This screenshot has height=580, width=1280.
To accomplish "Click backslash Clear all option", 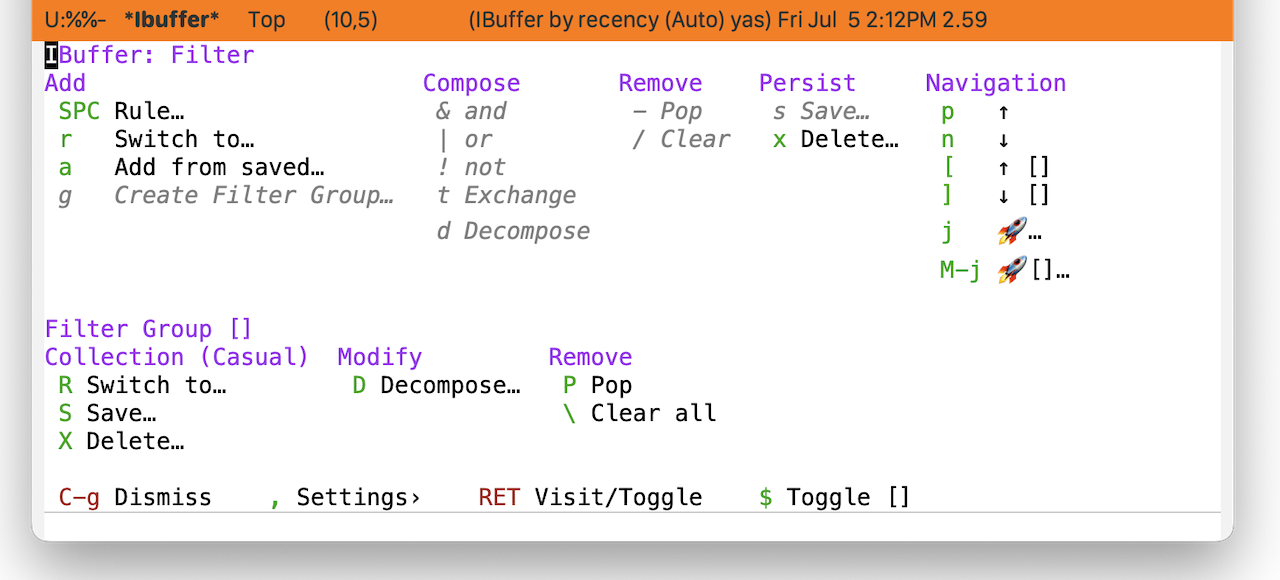I will [639, 413].
